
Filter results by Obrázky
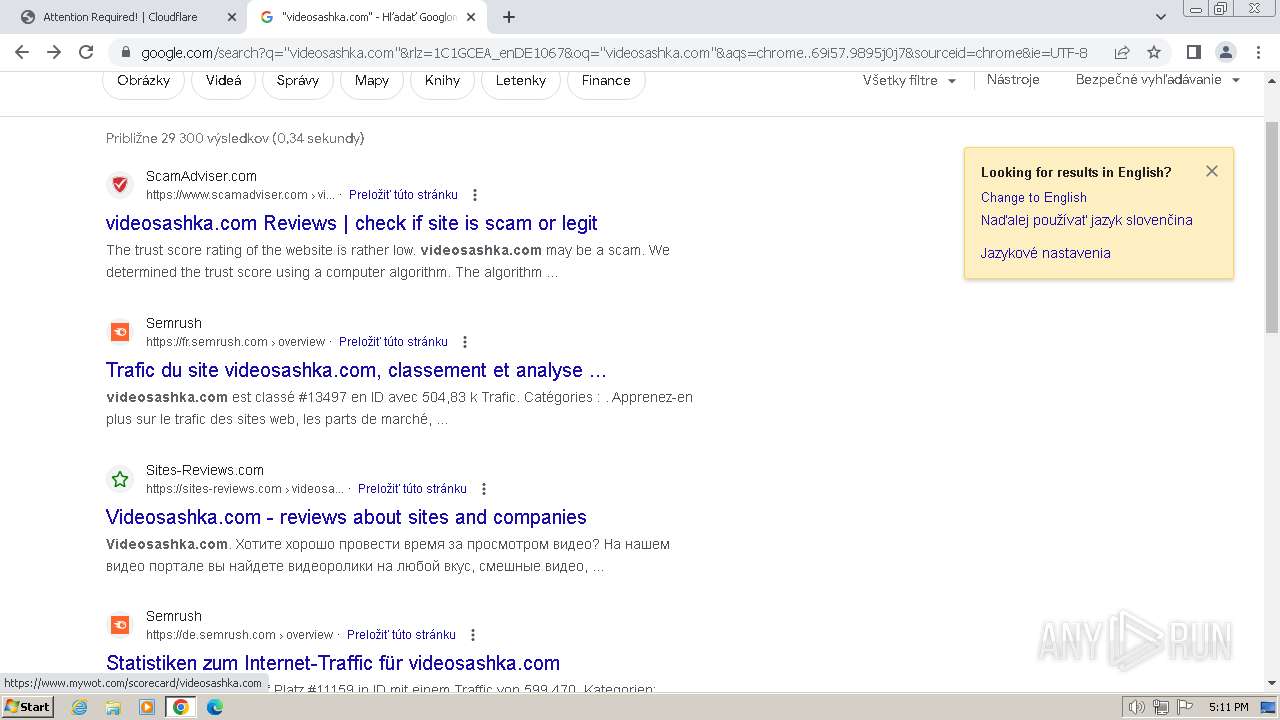click(x=143, y=80)
